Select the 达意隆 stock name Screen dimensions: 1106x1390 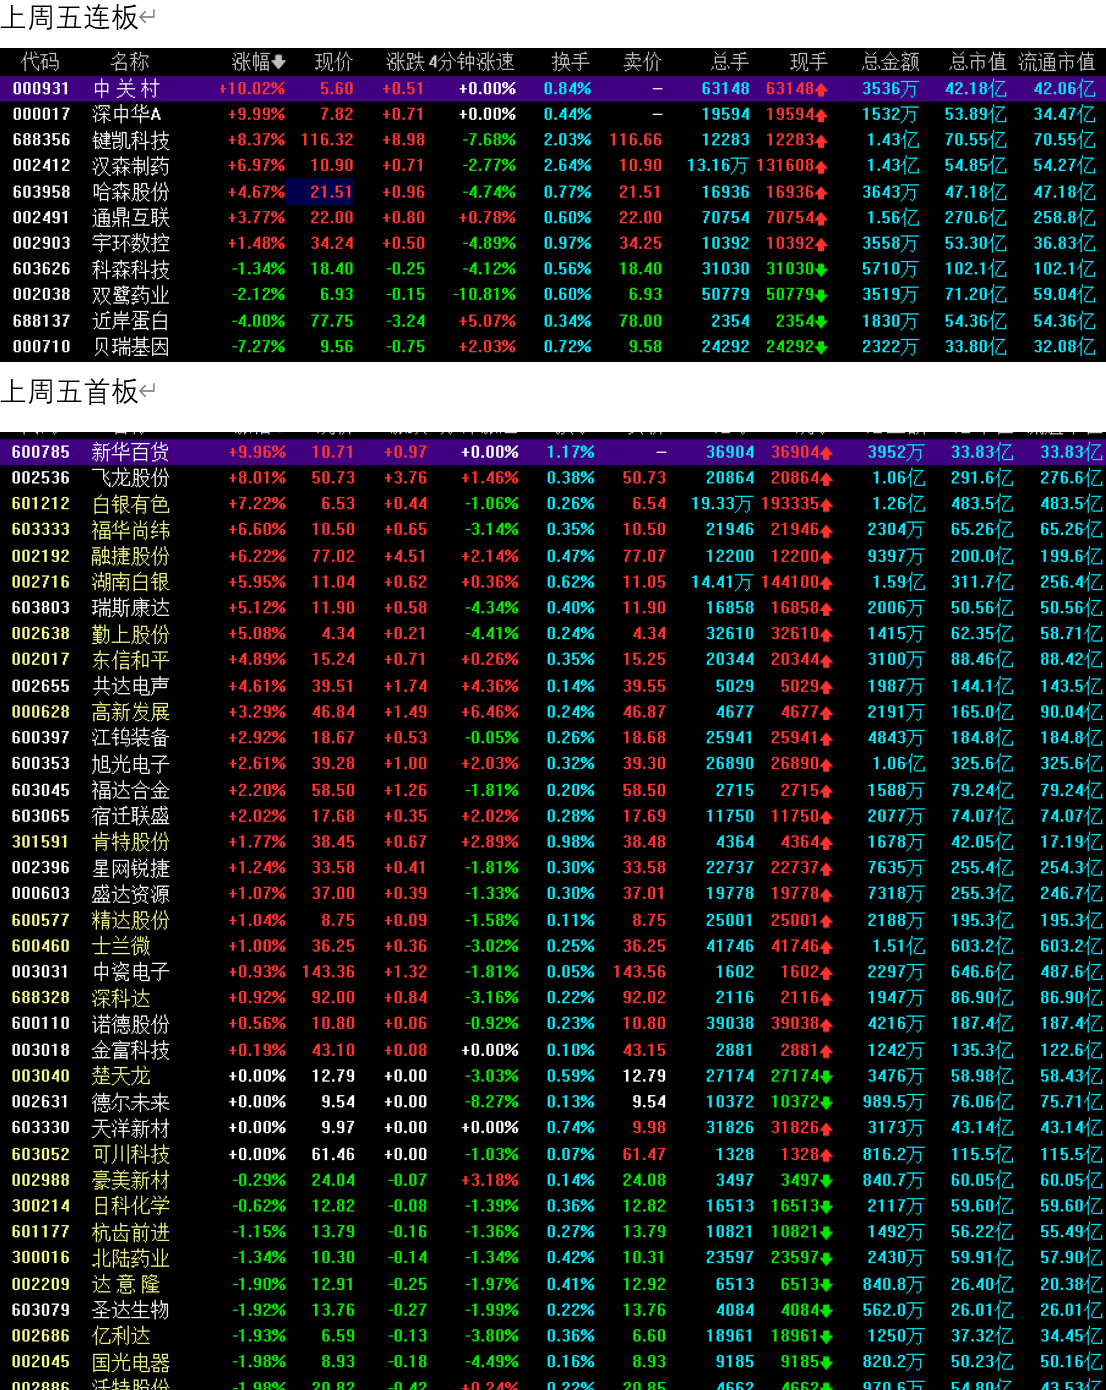click(126, 1284)
